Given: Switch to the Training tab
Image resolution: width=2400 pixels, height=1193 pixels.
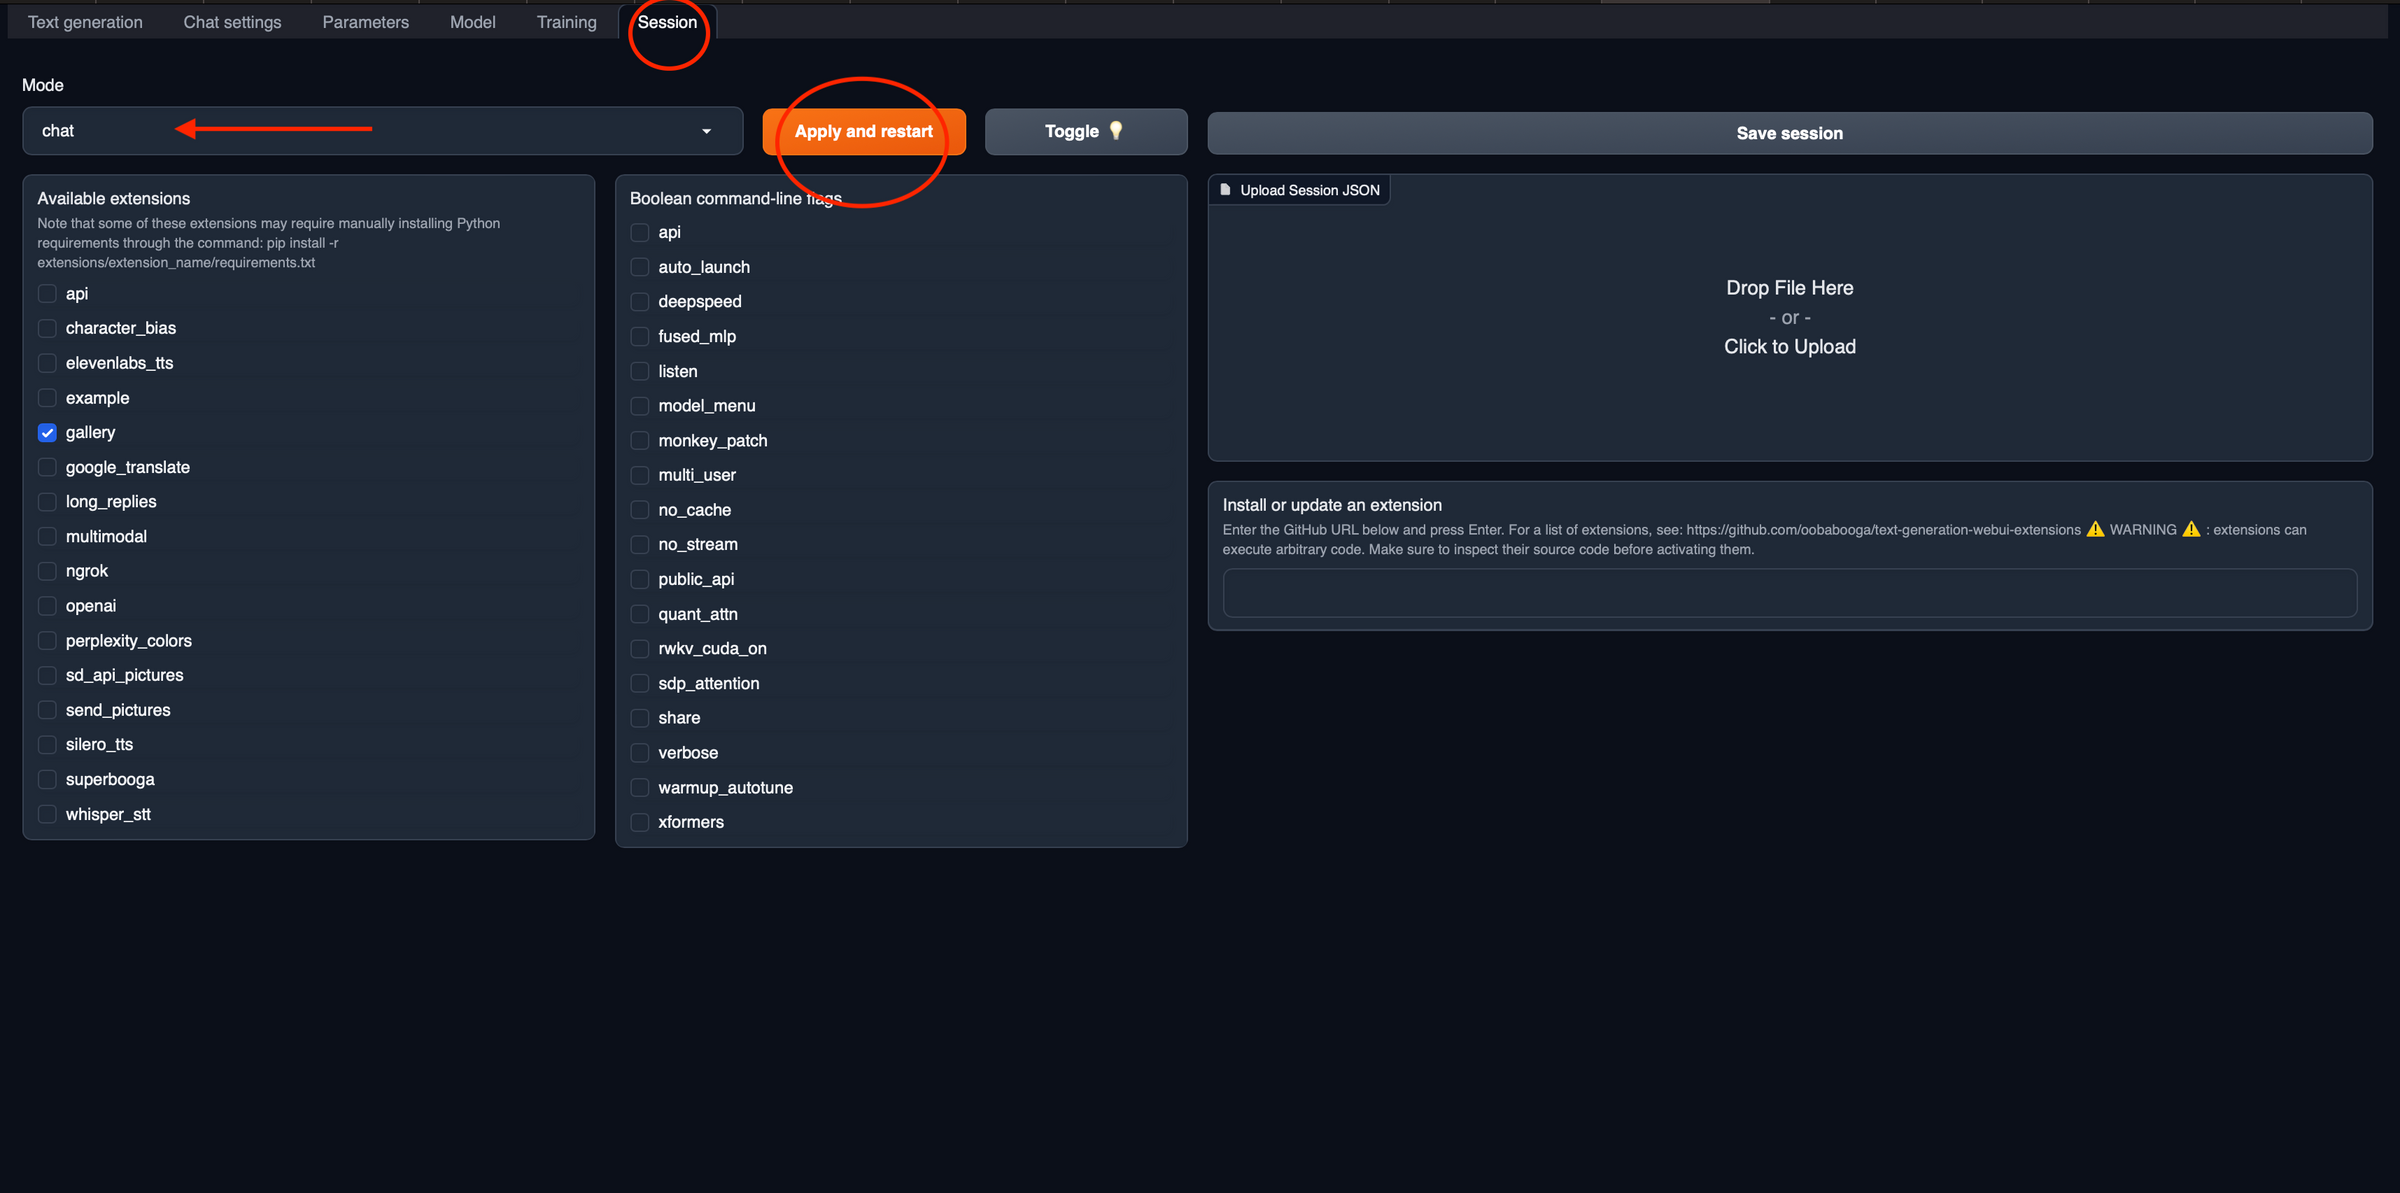Looking at the screenshot, I should tap(566, 21).
